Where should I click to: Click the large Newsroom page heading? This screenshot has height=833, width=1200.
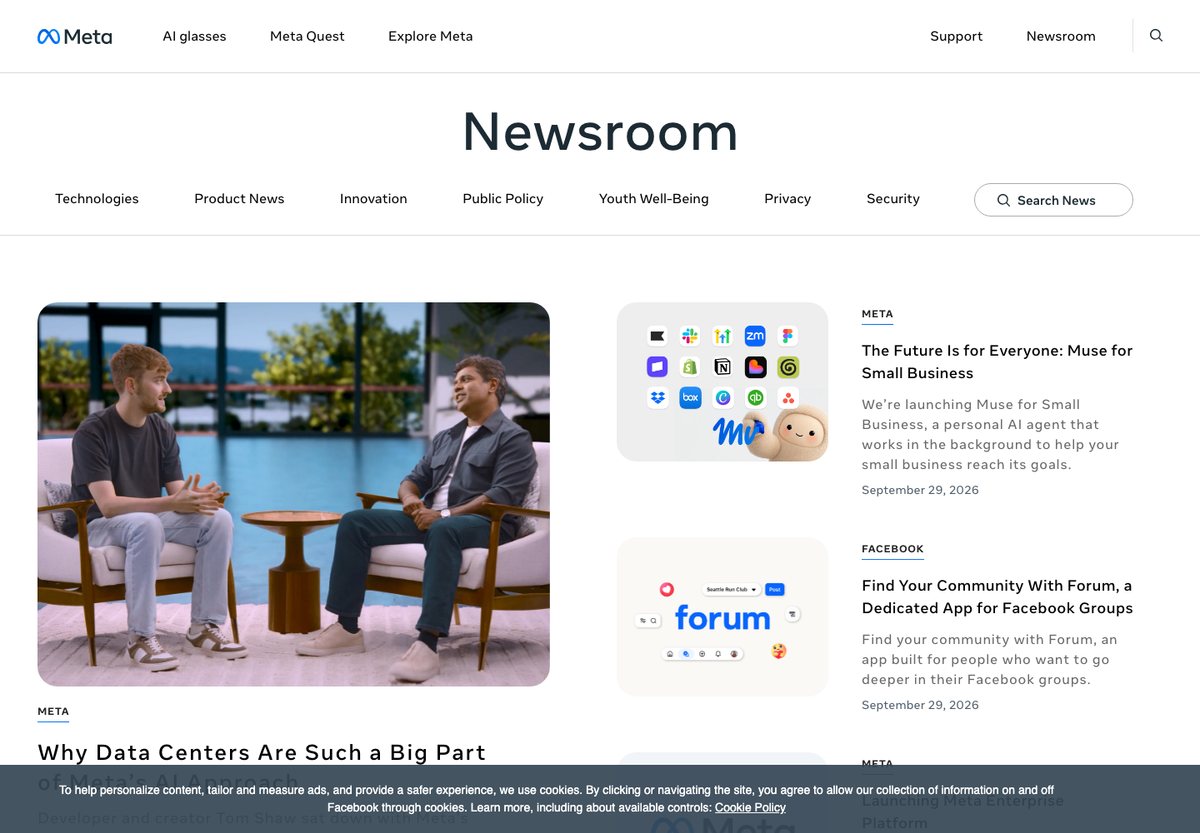tap(600, 131)
